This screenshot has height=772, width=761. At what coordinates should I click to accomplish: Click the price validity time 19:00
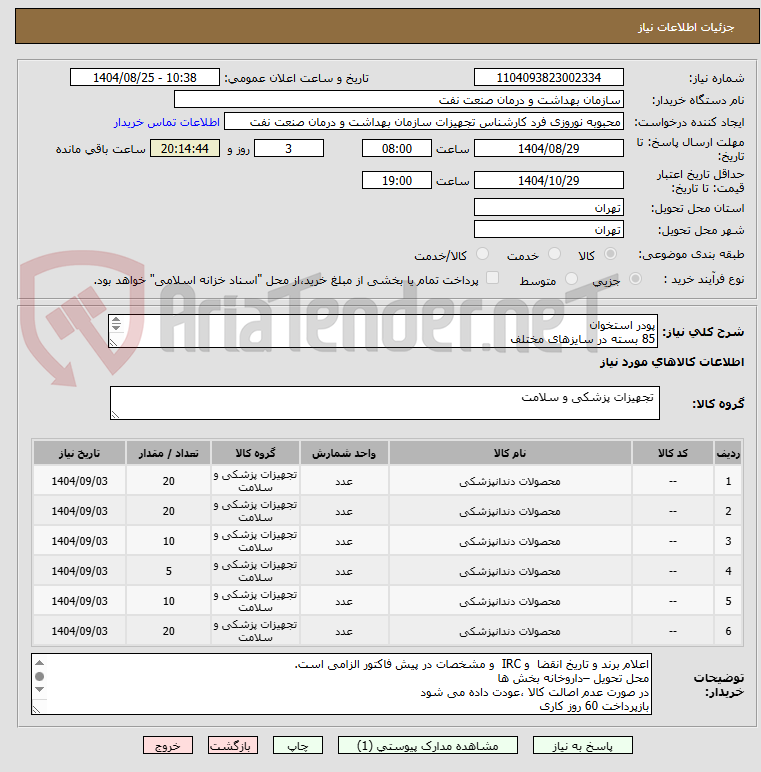coord(397,180)
